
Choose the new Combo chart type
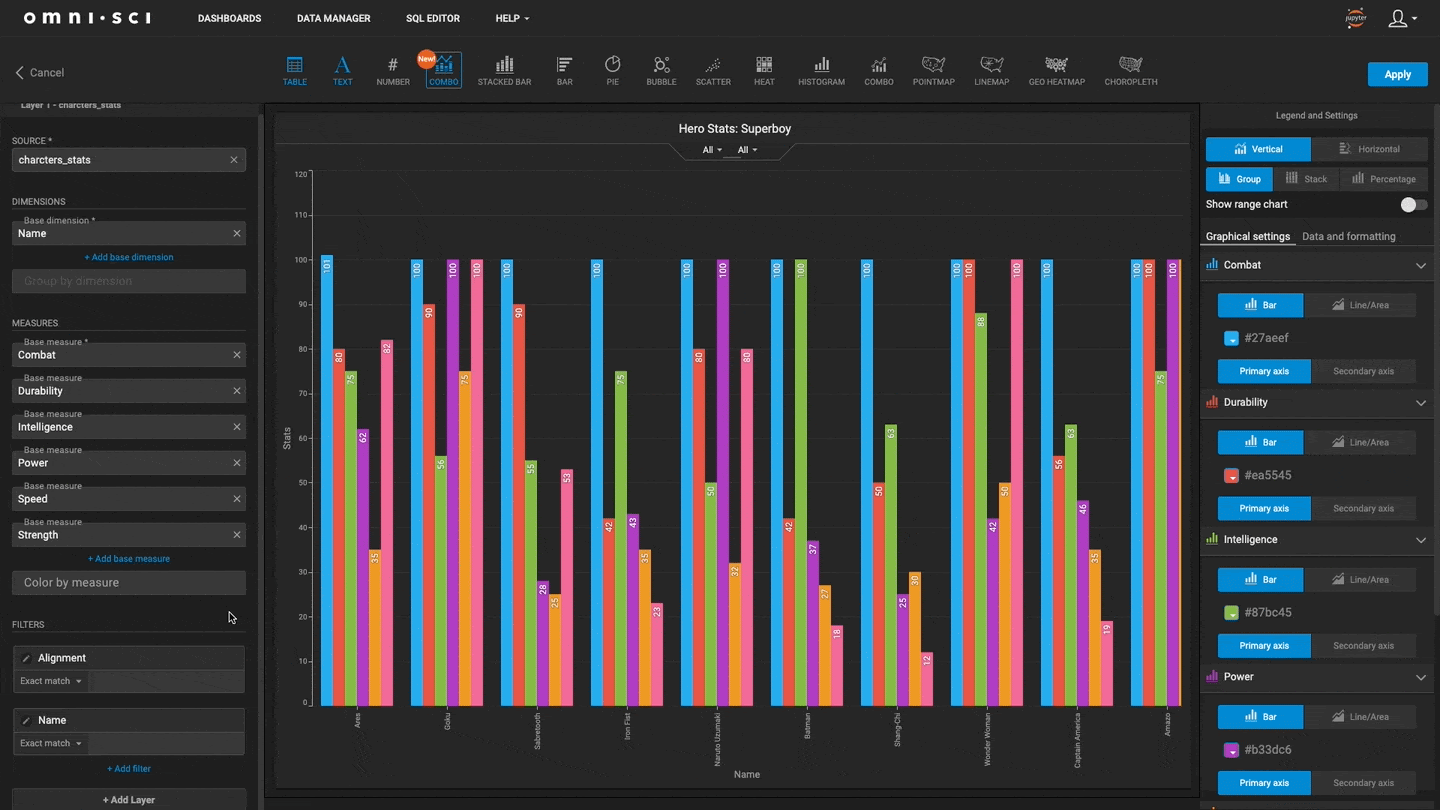(x=444, y=70)
